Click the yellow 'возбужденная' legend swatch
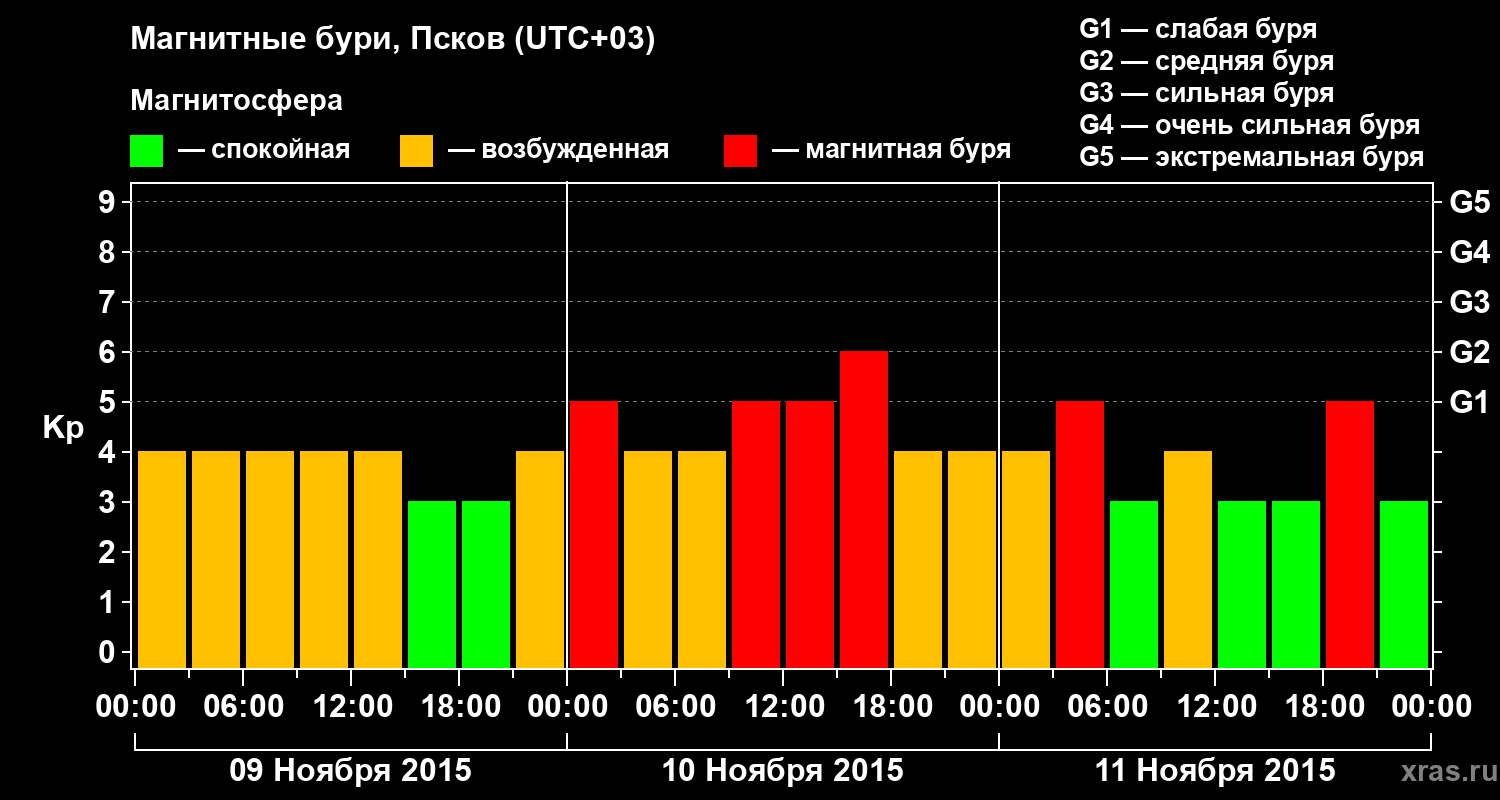Image resolution: width=1500 pixels, height=800 pixels. (x=416, y=151)
